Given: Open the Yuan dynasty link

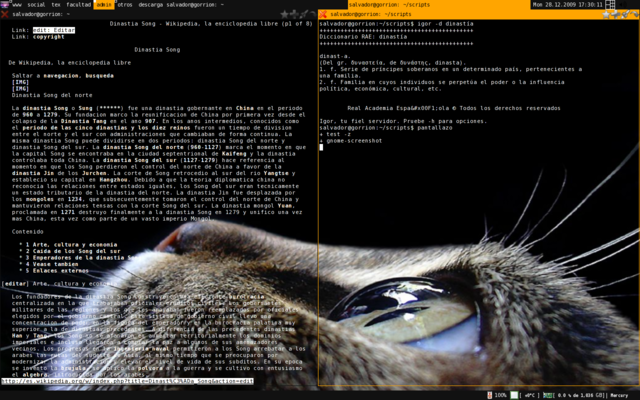Looking at the screenshot, I should (x=285, y=206).
